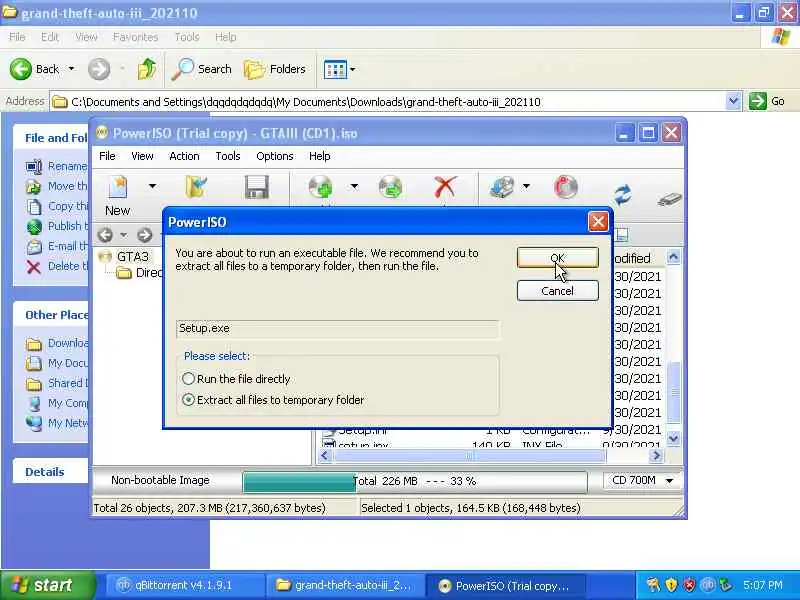Viewport: 800px width, 600px height.
Task: Click PowerISO back navigation arrow
Action: pos(106,235)
